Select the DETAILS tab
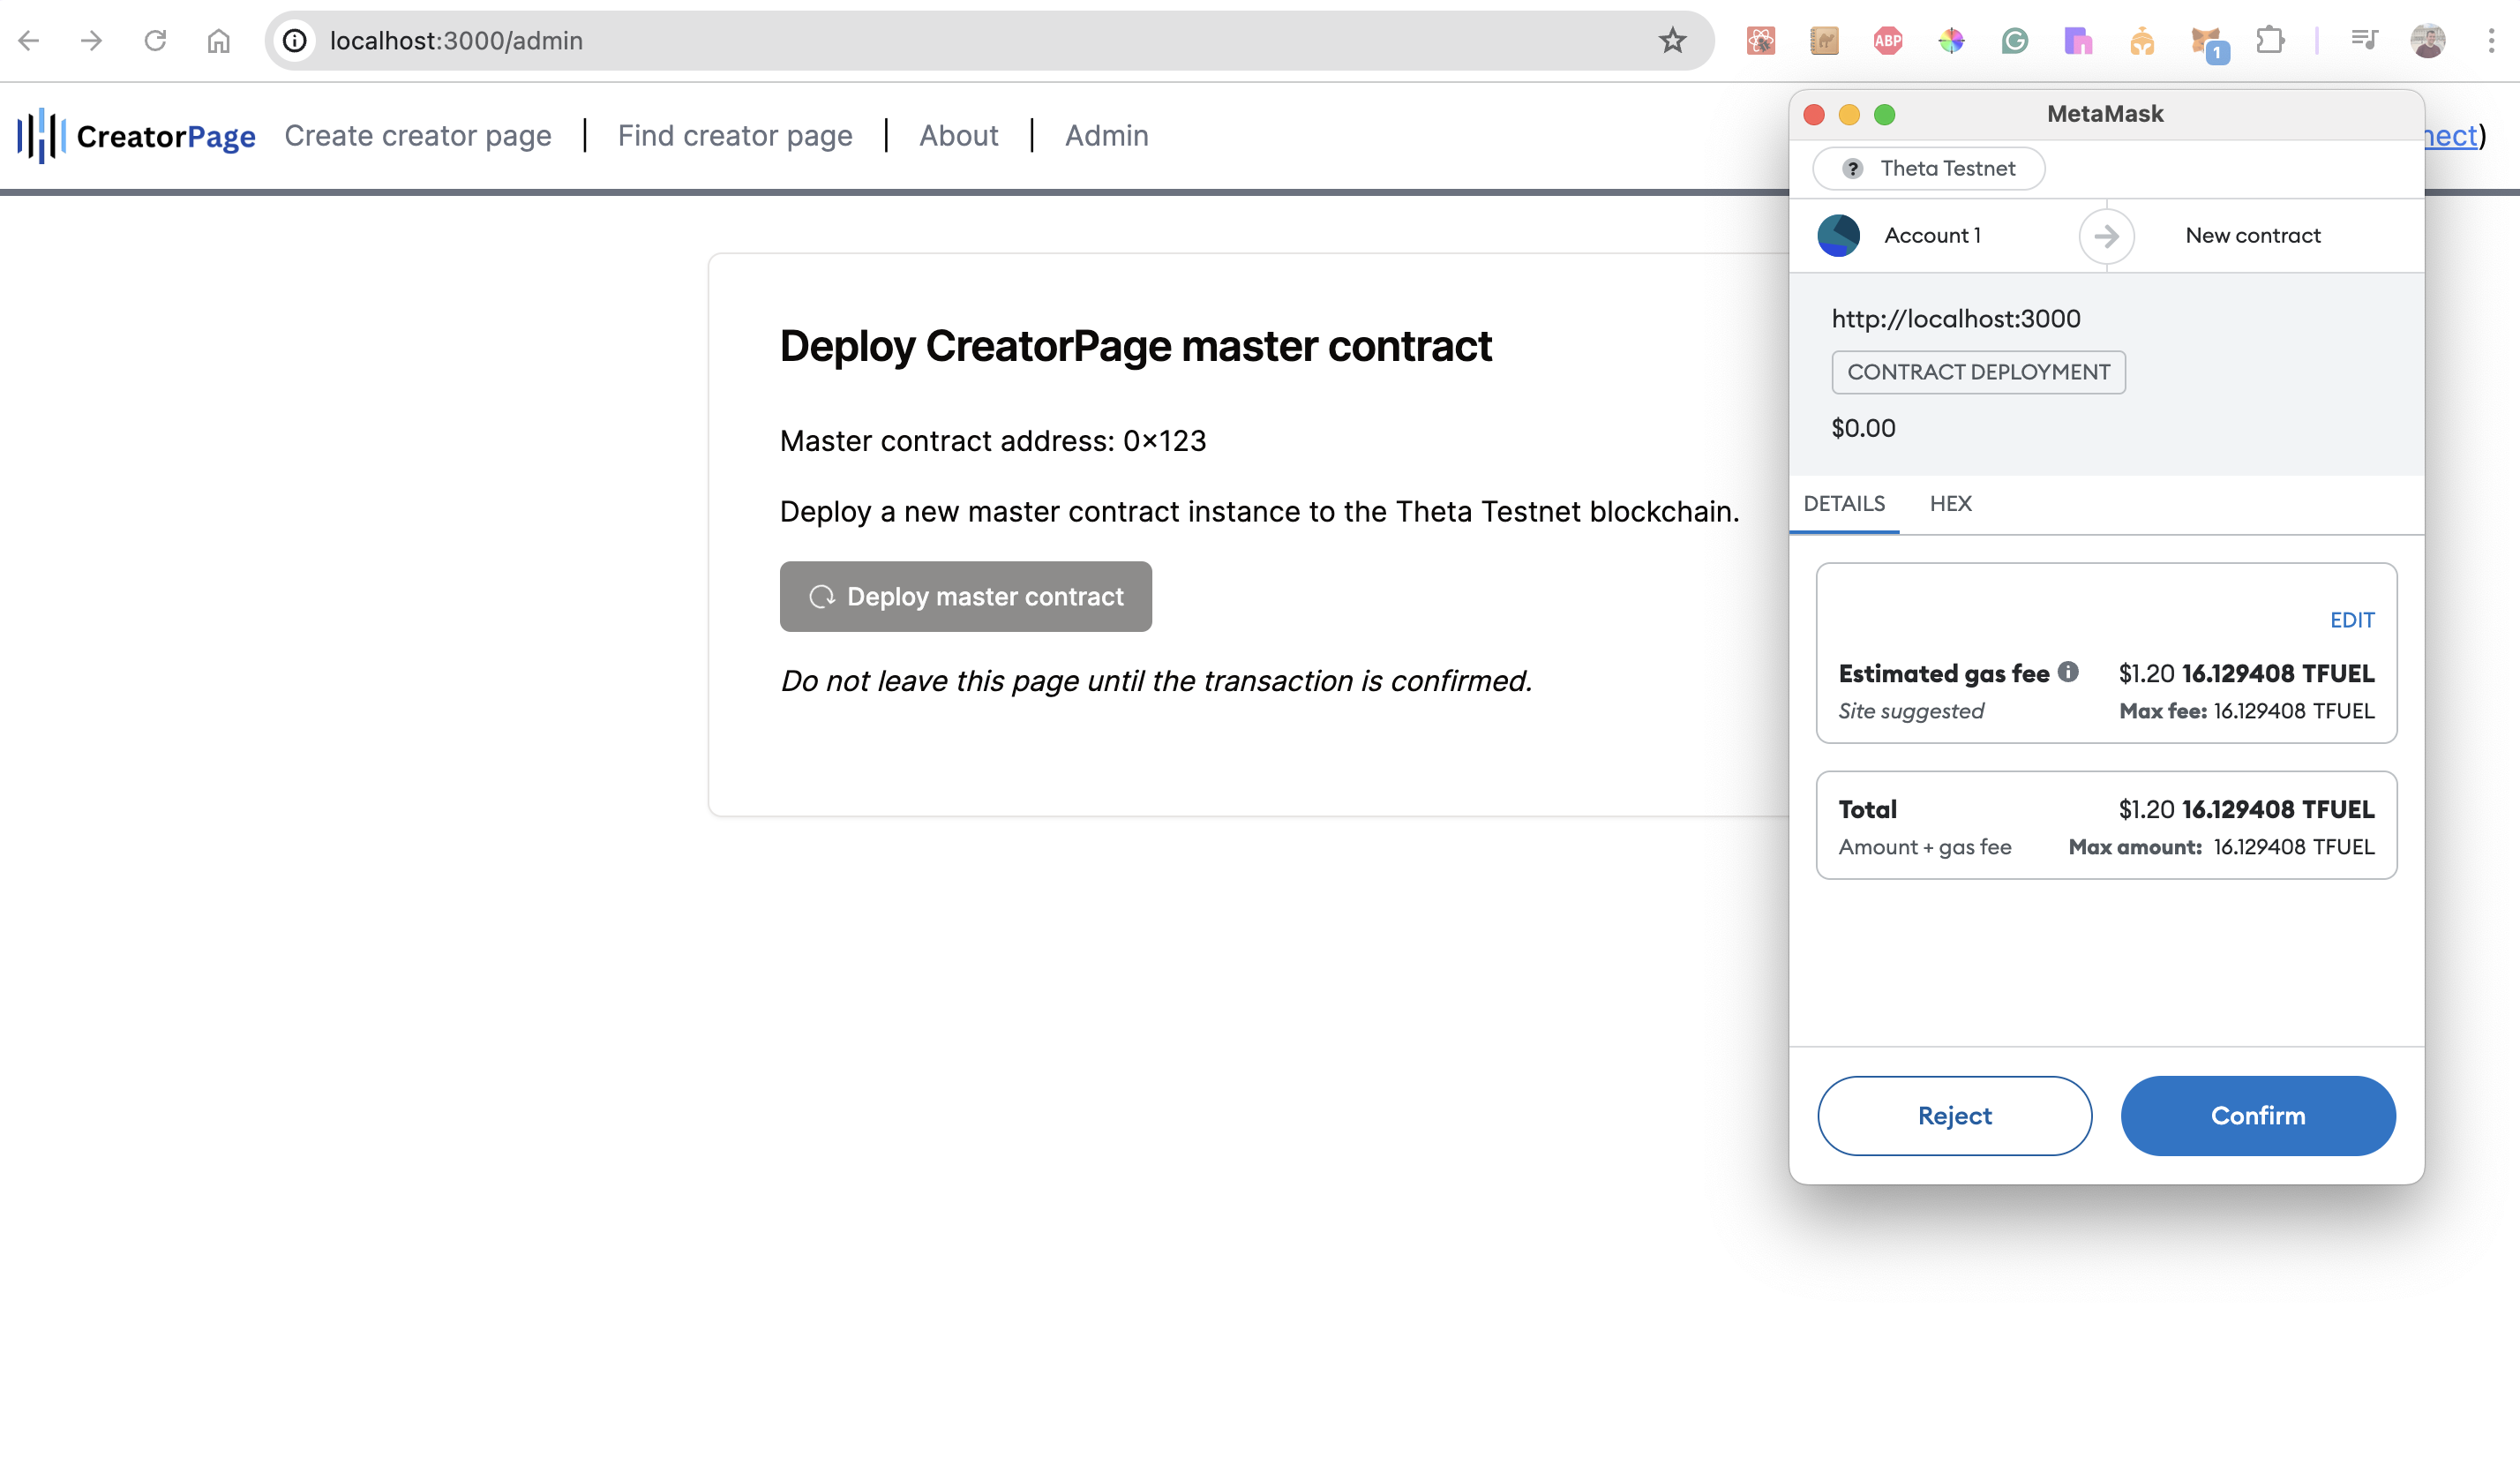Viewport: 2520px width, 1458px height. [1844, 504]
